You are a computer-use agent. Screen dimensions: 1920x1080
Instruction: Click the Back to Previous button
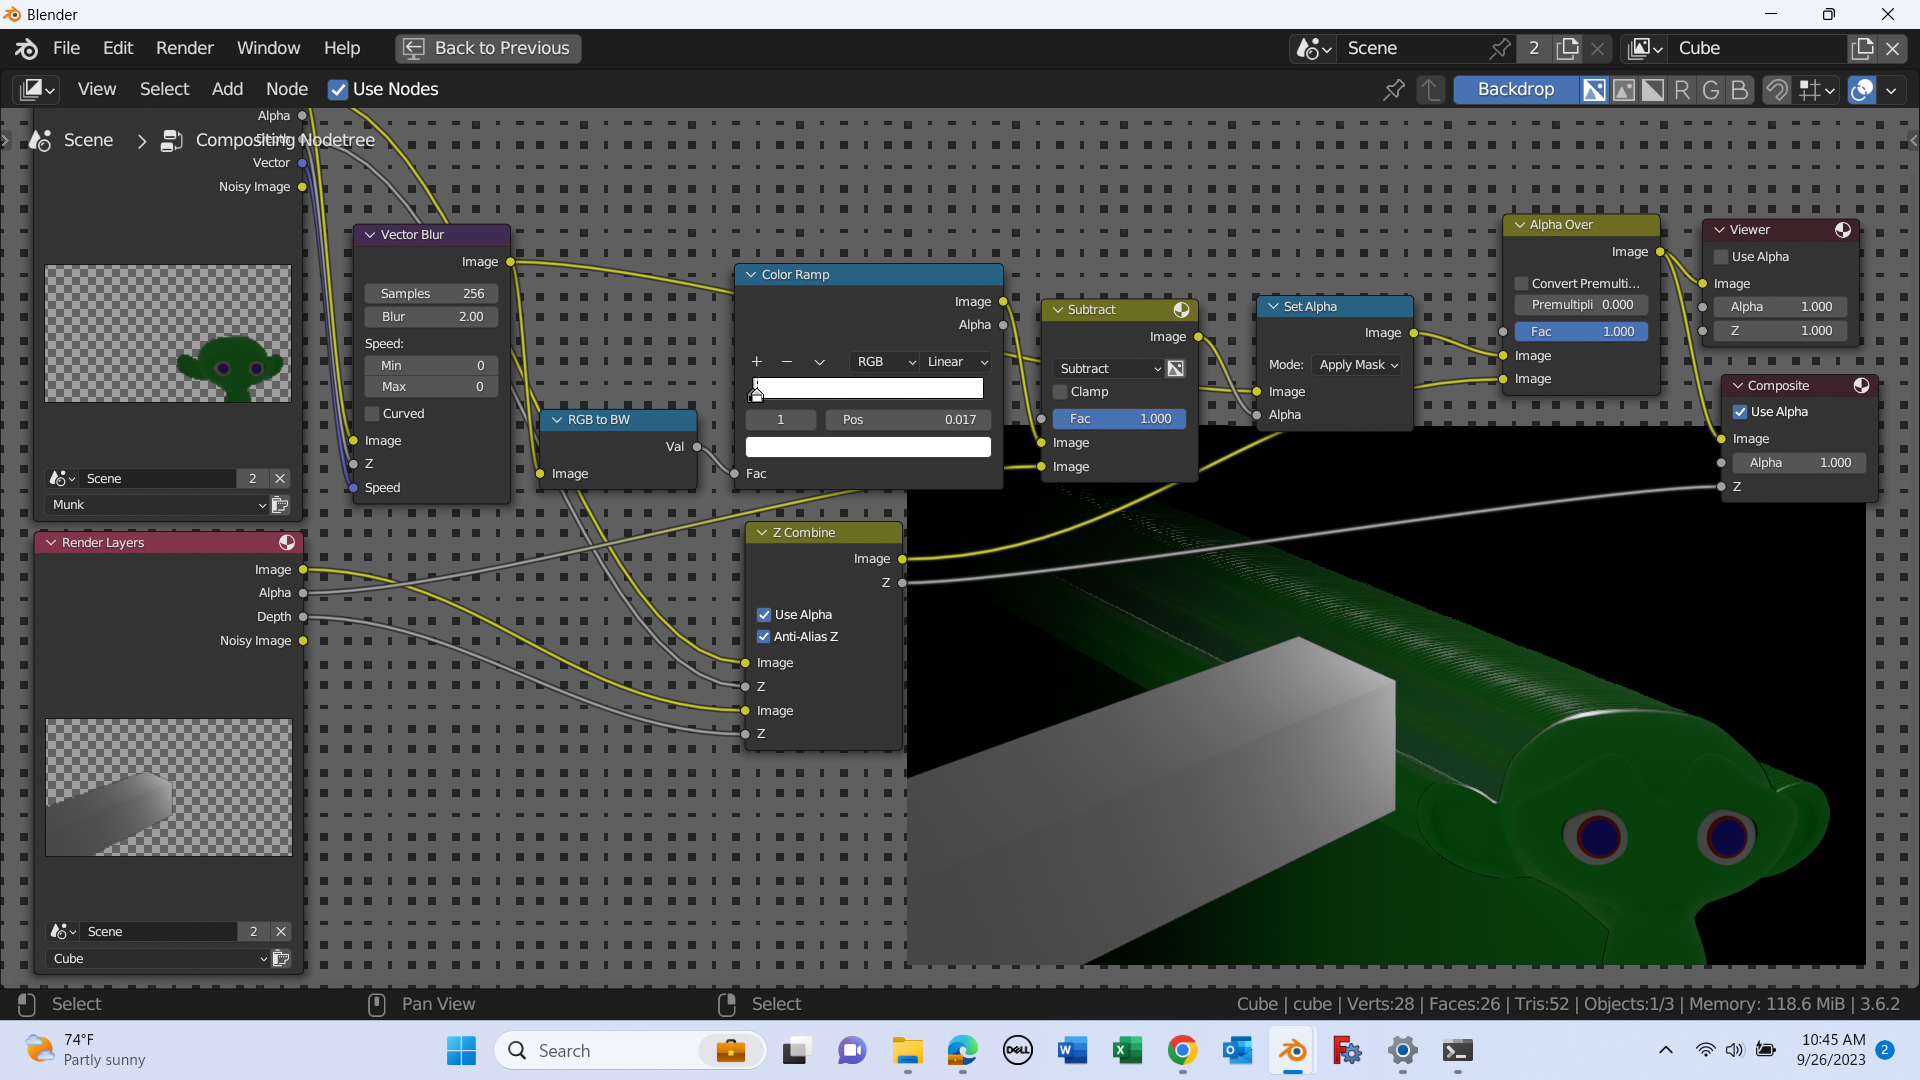488,48
